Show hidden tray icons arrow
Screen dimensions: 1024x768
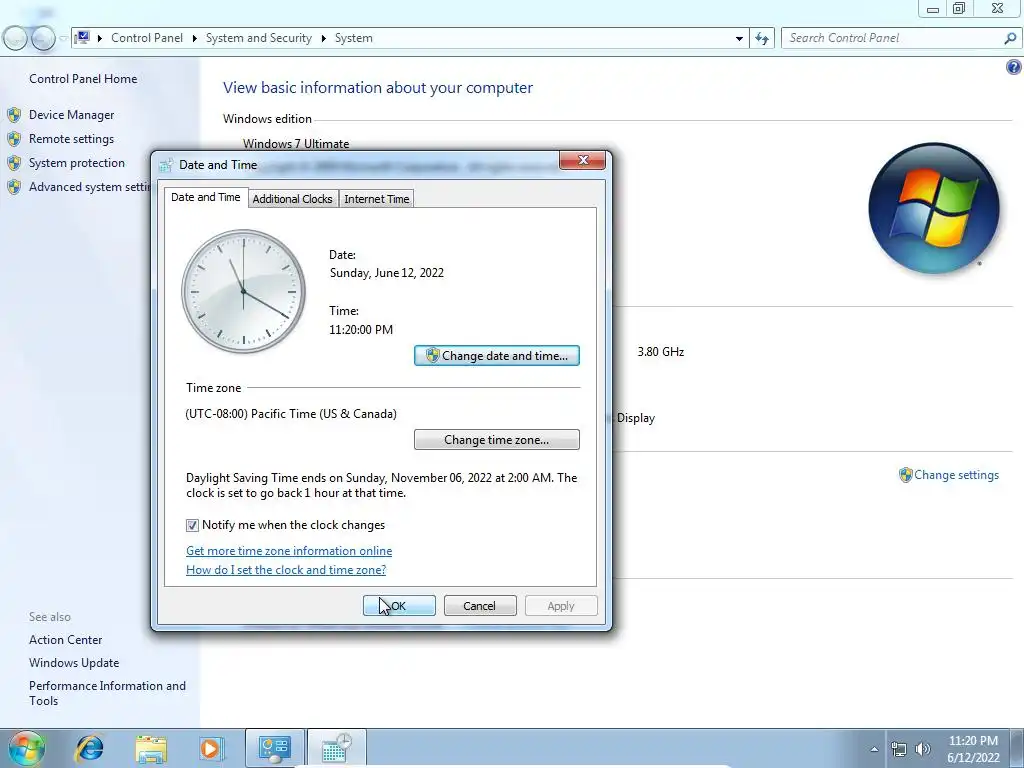tap(874, 749)
